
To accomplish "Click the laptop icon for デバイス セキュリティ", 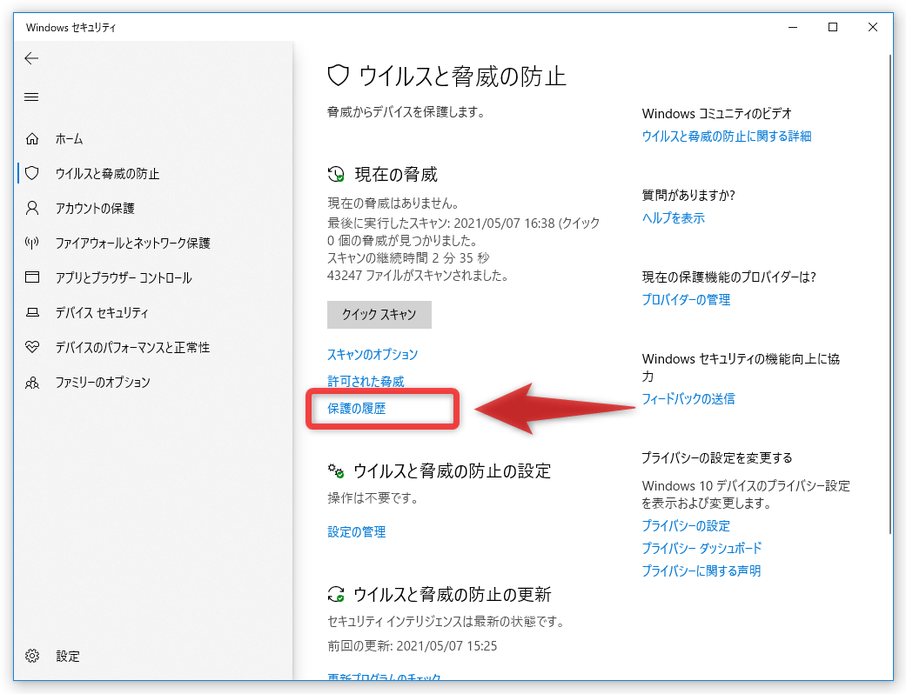I will 32,313.
